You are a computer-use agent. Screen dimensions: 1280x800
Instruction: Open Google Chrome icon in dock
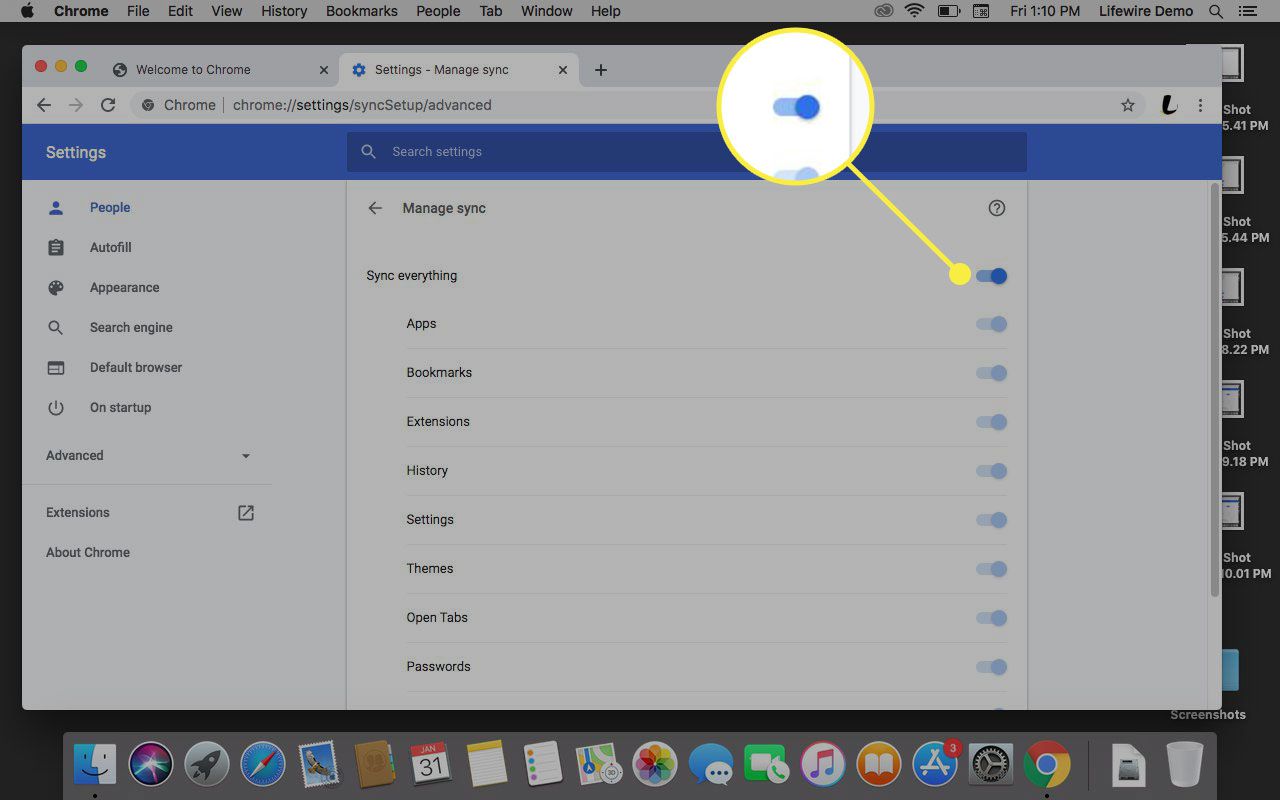click(1047, 766)
